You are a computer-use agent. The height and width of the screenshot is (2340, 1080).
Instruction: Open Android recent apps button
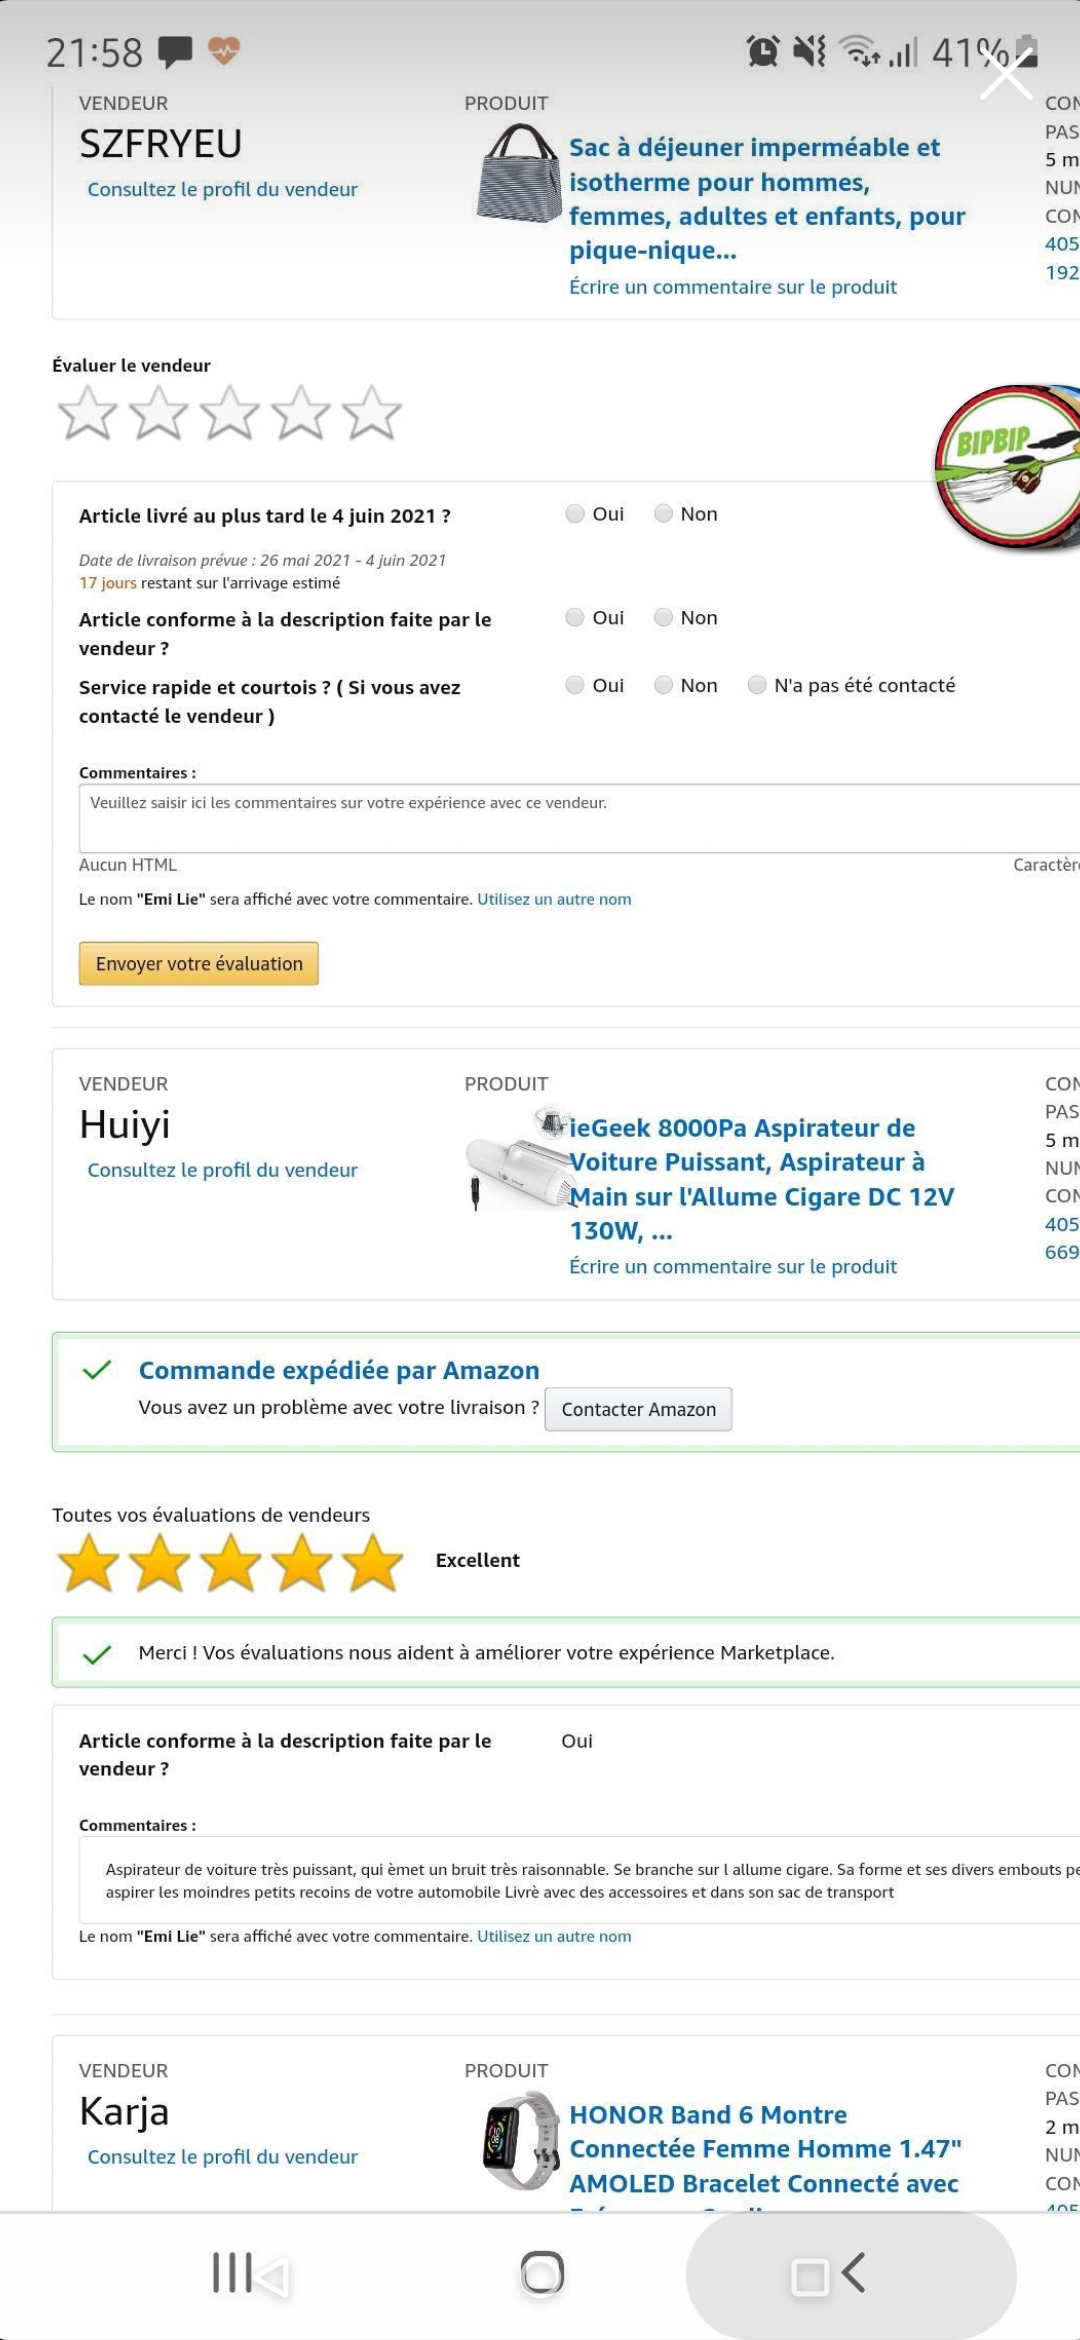[x=248, y=2274]
